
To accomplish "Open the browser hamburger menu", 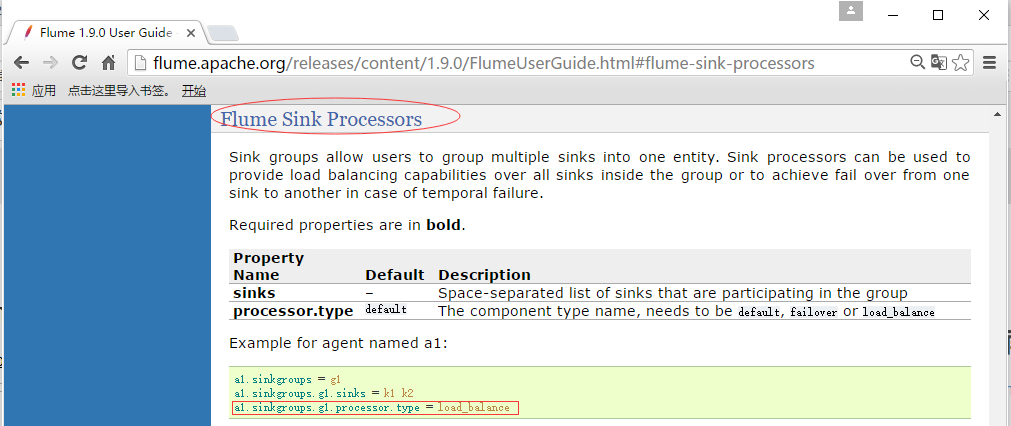I will point(990,63).
